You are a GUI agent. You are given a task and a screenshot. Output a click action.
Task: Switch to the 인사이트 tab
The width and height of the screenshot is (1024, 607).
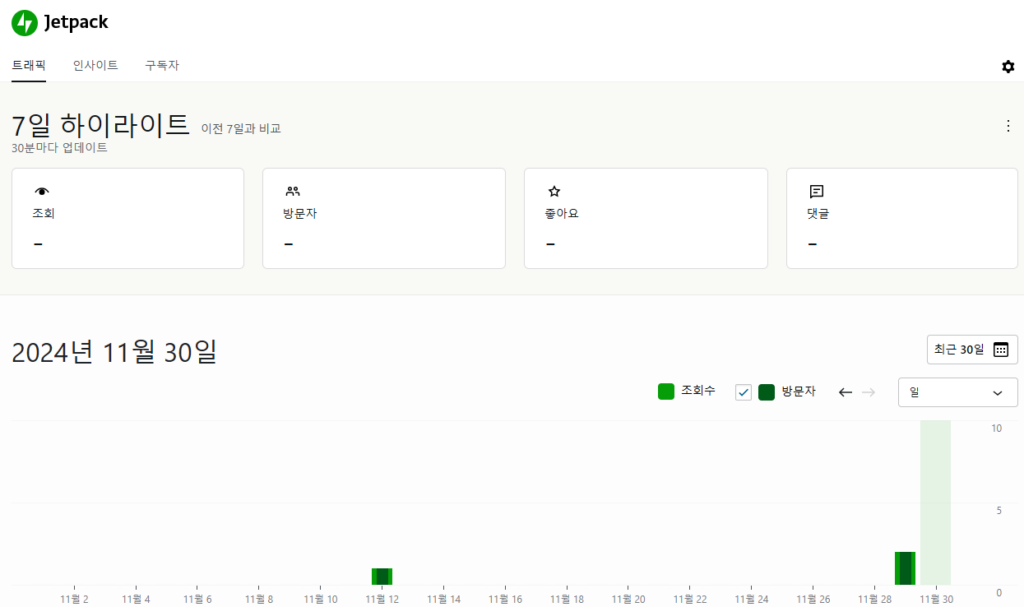[95, 65]
